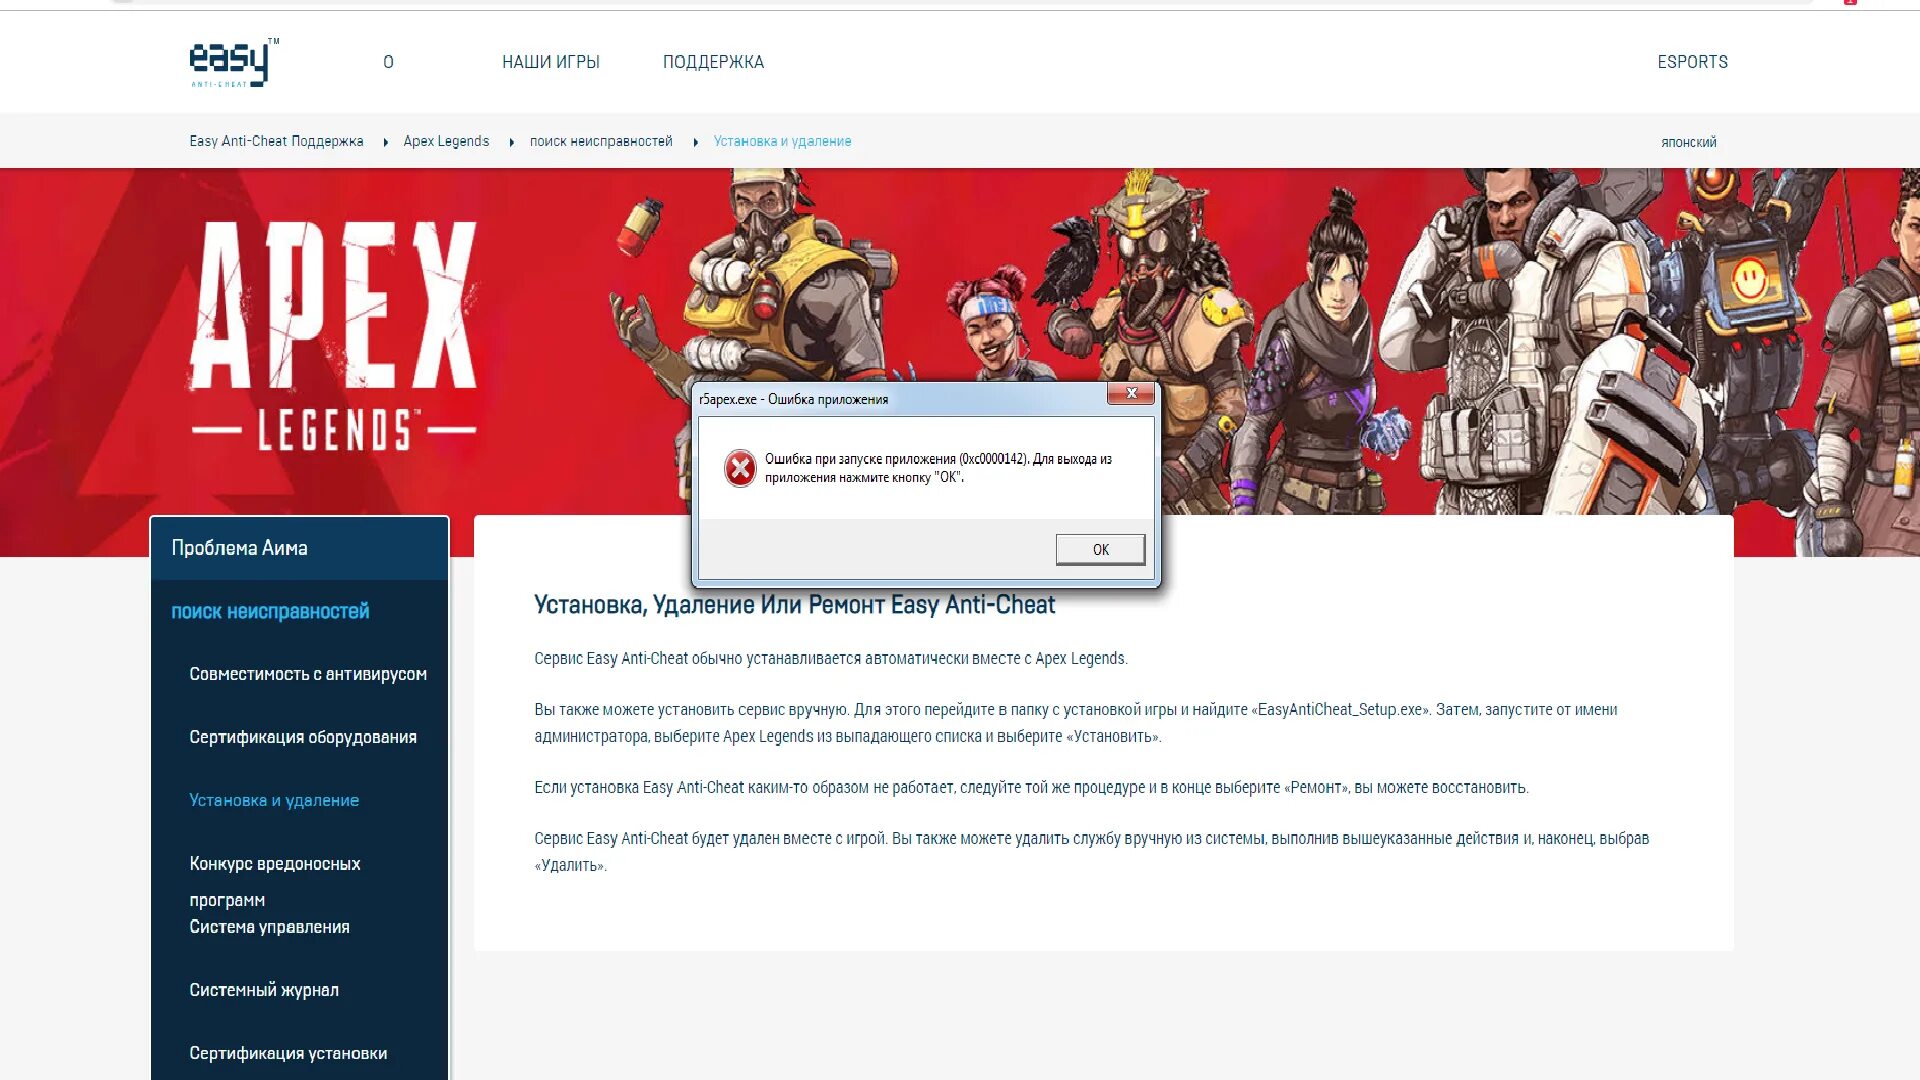Open Совместимость с антивирусом sidebar item
The image size is (1920, 1080).
pyautogui.click(x=308, y=674)
